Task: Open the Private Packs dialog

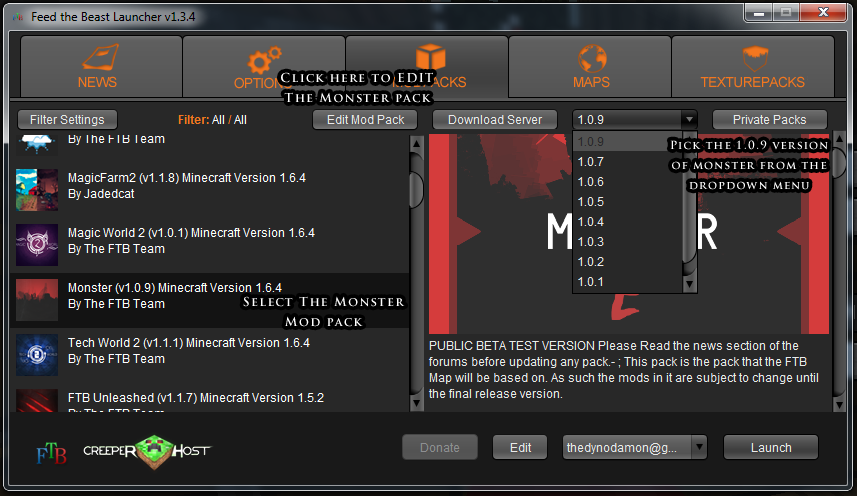Action: tap(769, 120)
